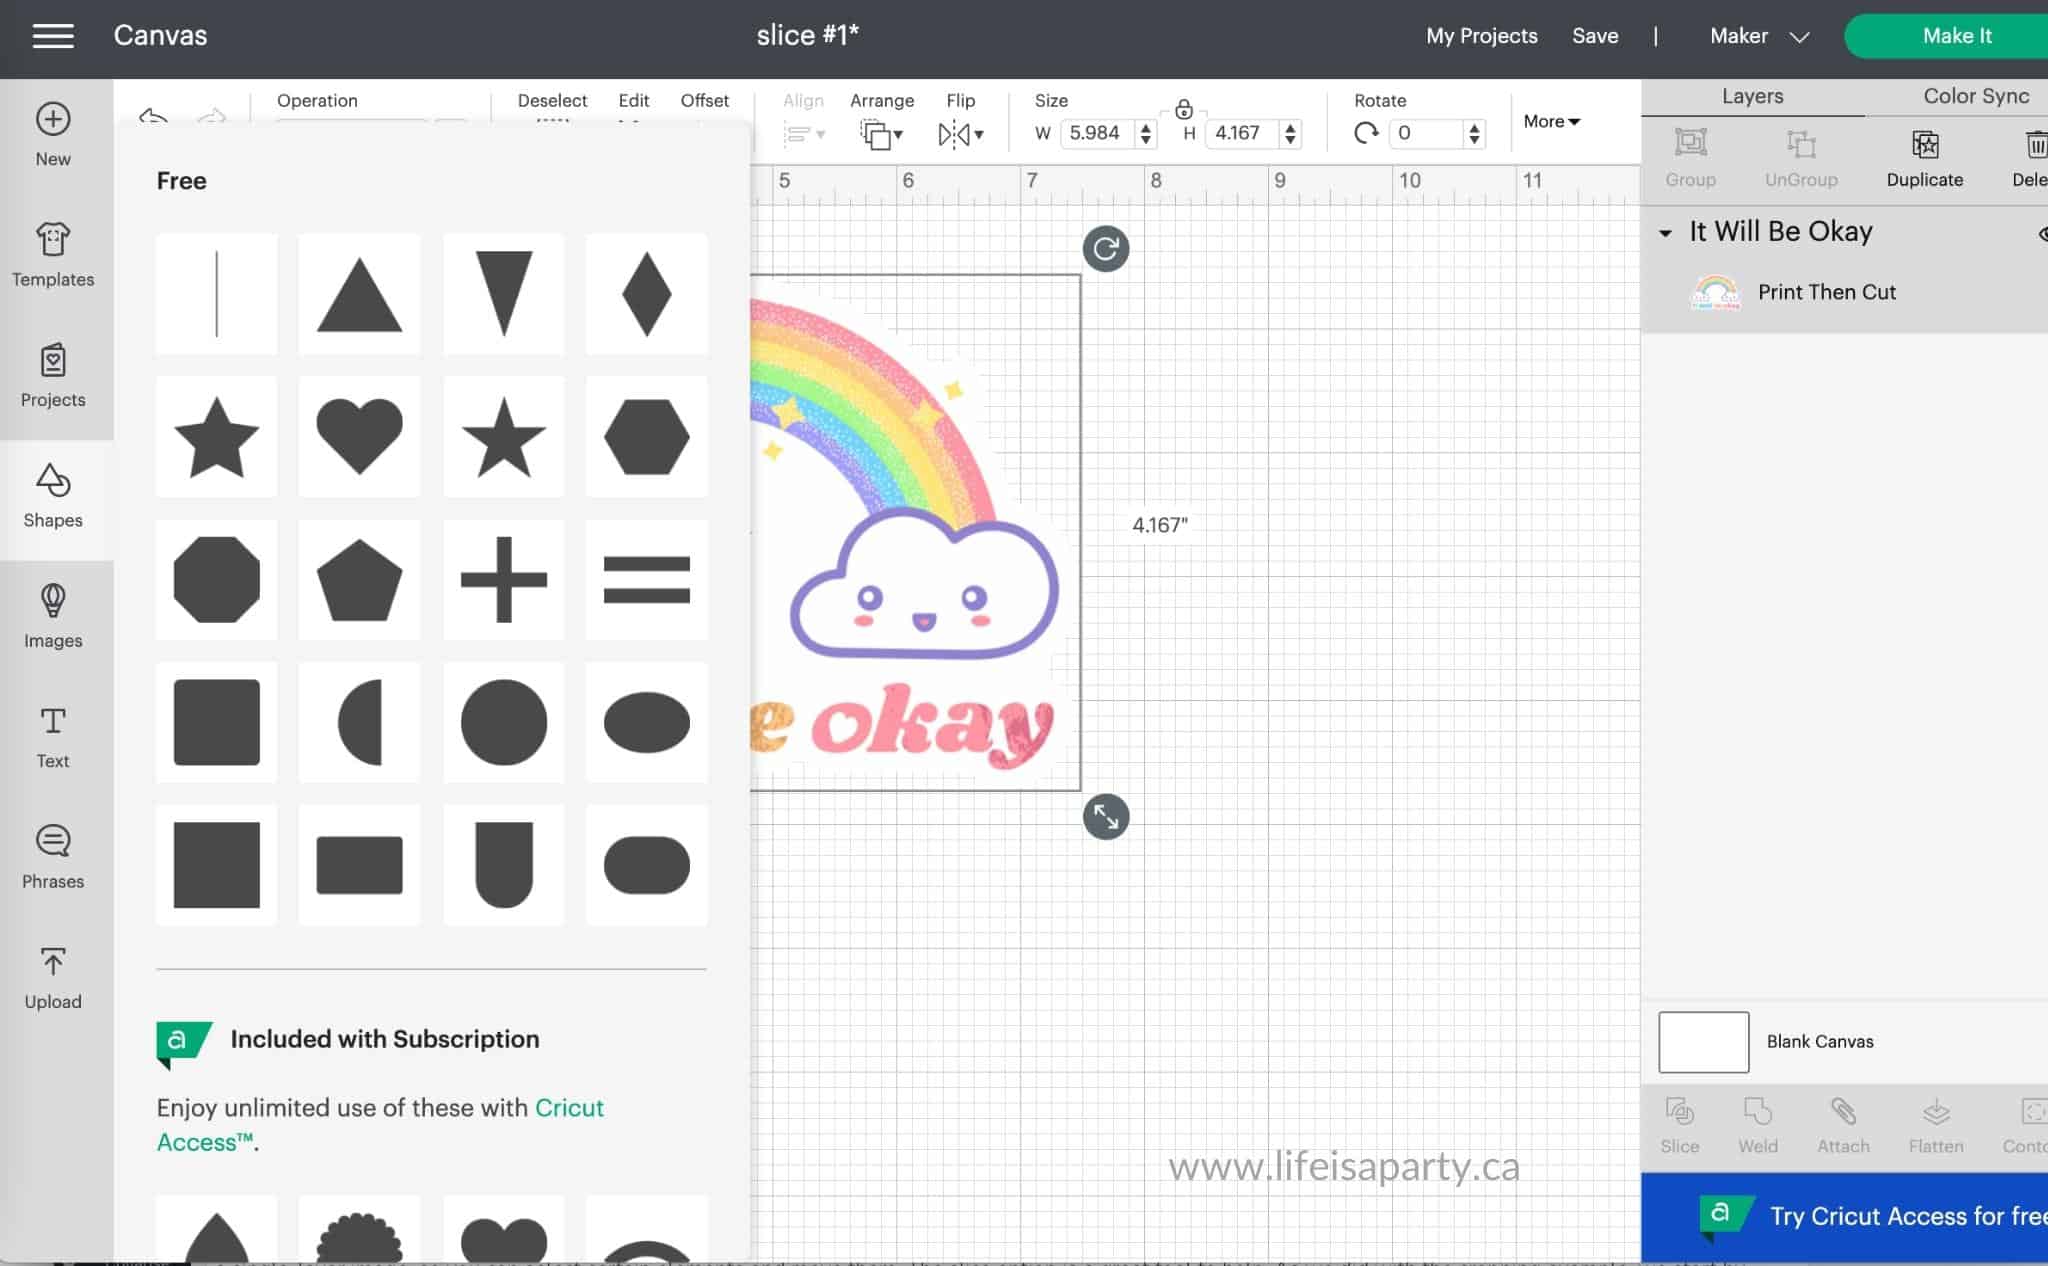
Task: Insert the octagon shape
Action: click(x=216, y=579)
